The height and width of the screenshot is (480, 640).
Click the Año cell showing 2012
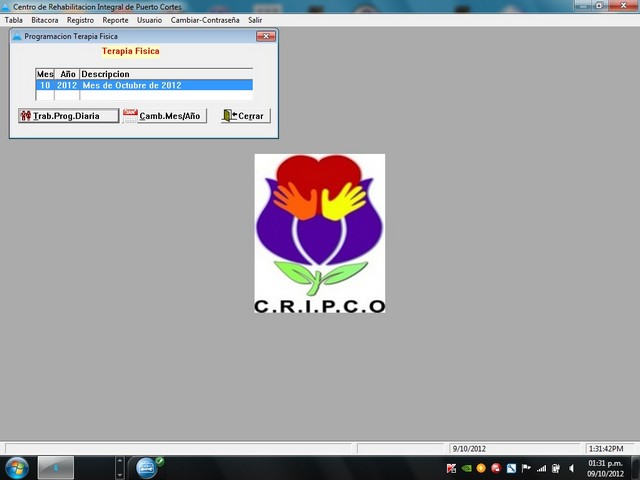67,85
